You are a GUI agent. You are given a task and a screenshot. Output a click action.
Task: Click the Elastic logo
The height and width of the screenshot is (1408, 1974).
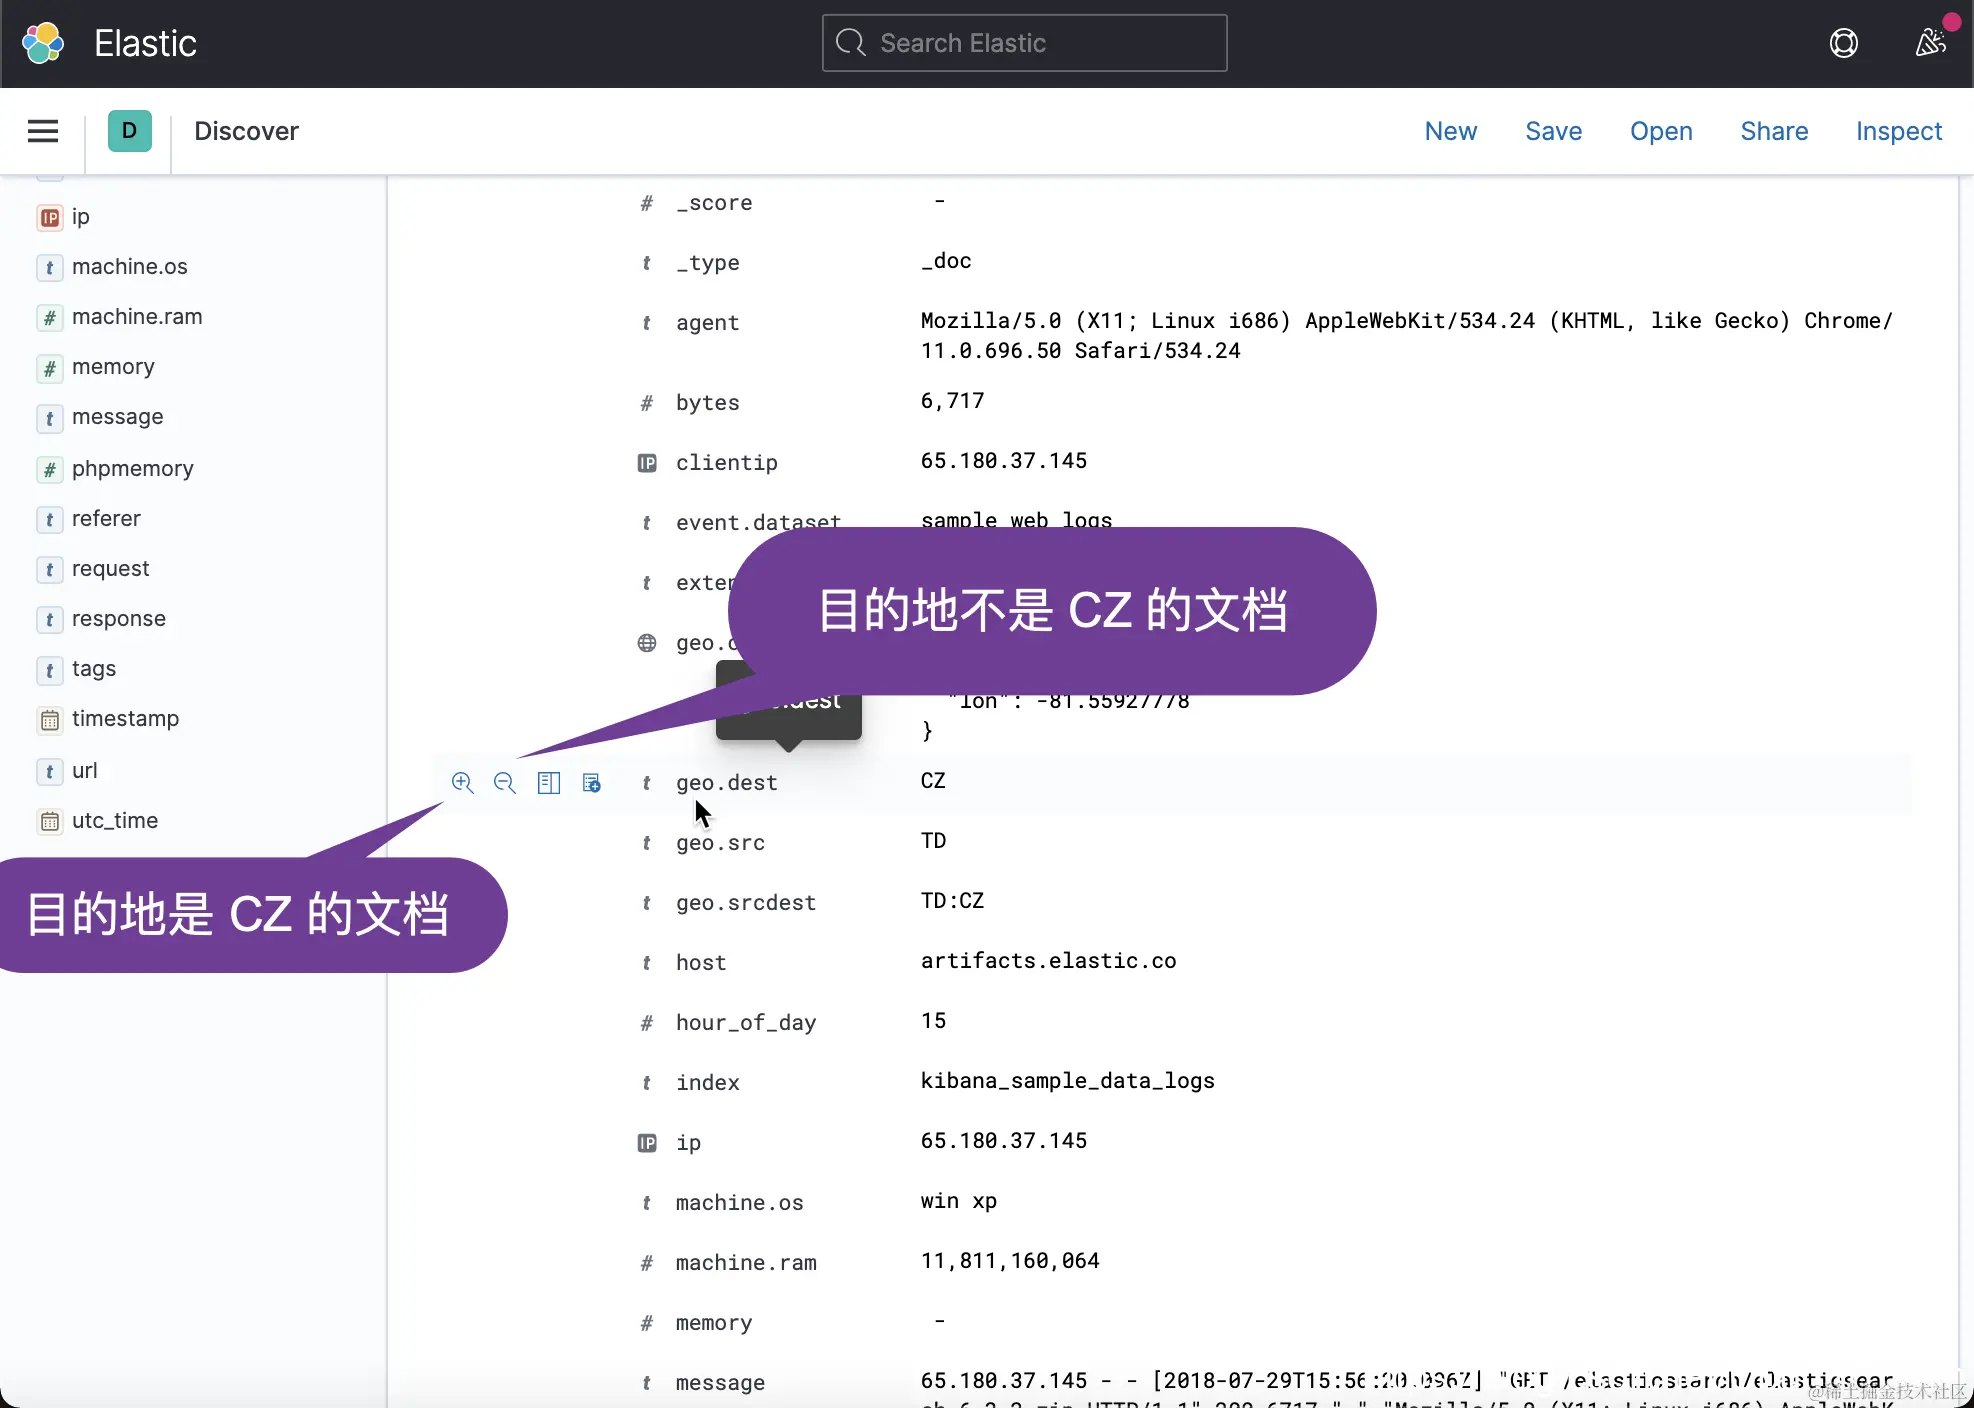click(x=43, y=43)
